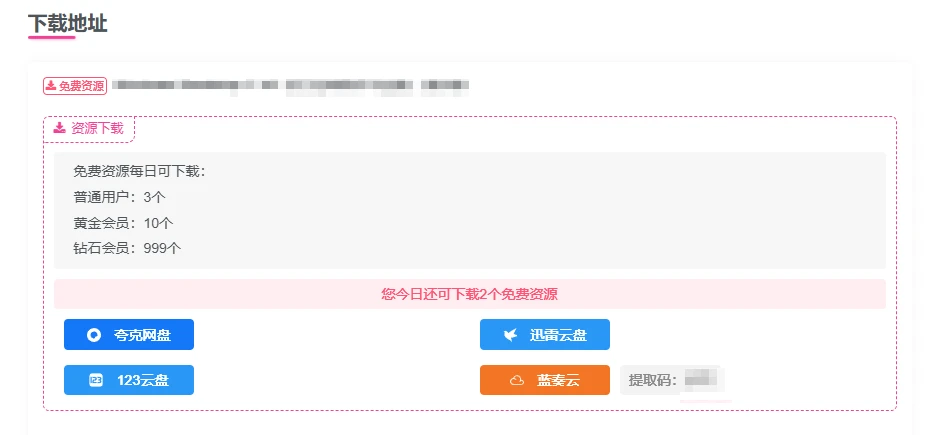The image size is (934, 435).
Task: Click the 夸克网盘 download button
Action: tap(129, 335)
